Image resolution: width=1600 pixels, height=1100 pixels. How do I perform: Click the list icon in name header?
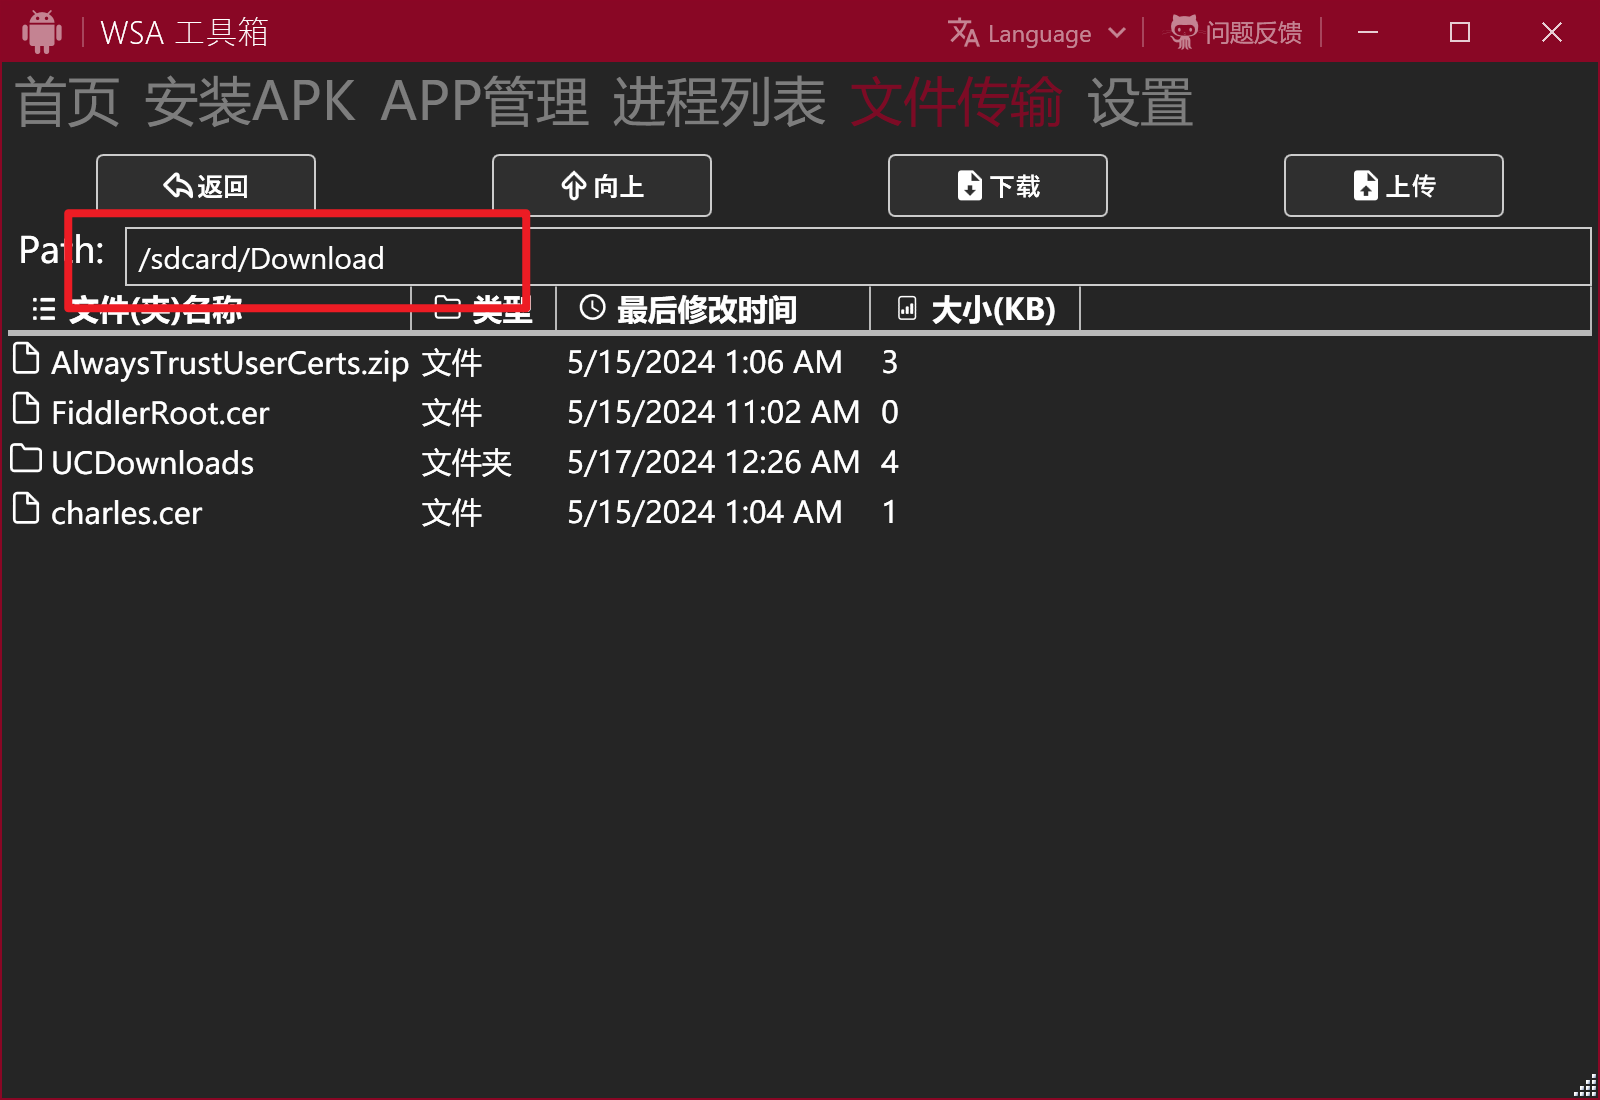pos(43,309)
